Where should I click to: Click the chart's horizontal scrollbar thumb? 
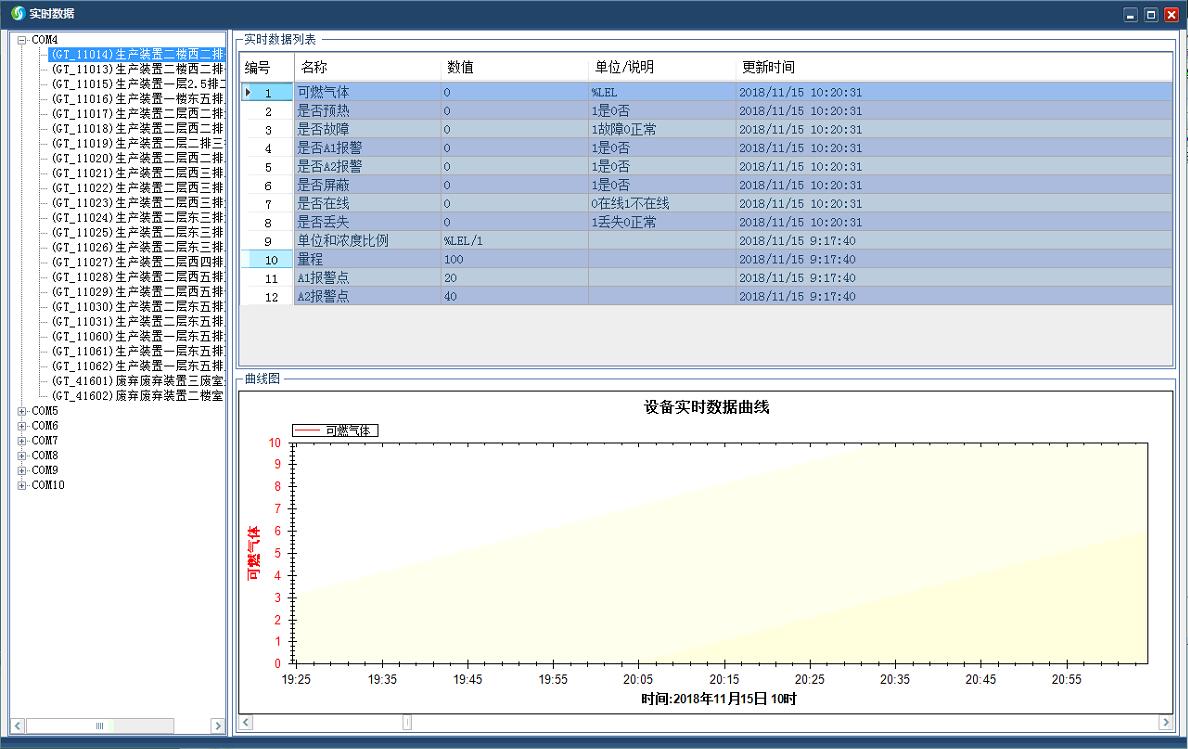pyautogui.click(x=407, y=722)
